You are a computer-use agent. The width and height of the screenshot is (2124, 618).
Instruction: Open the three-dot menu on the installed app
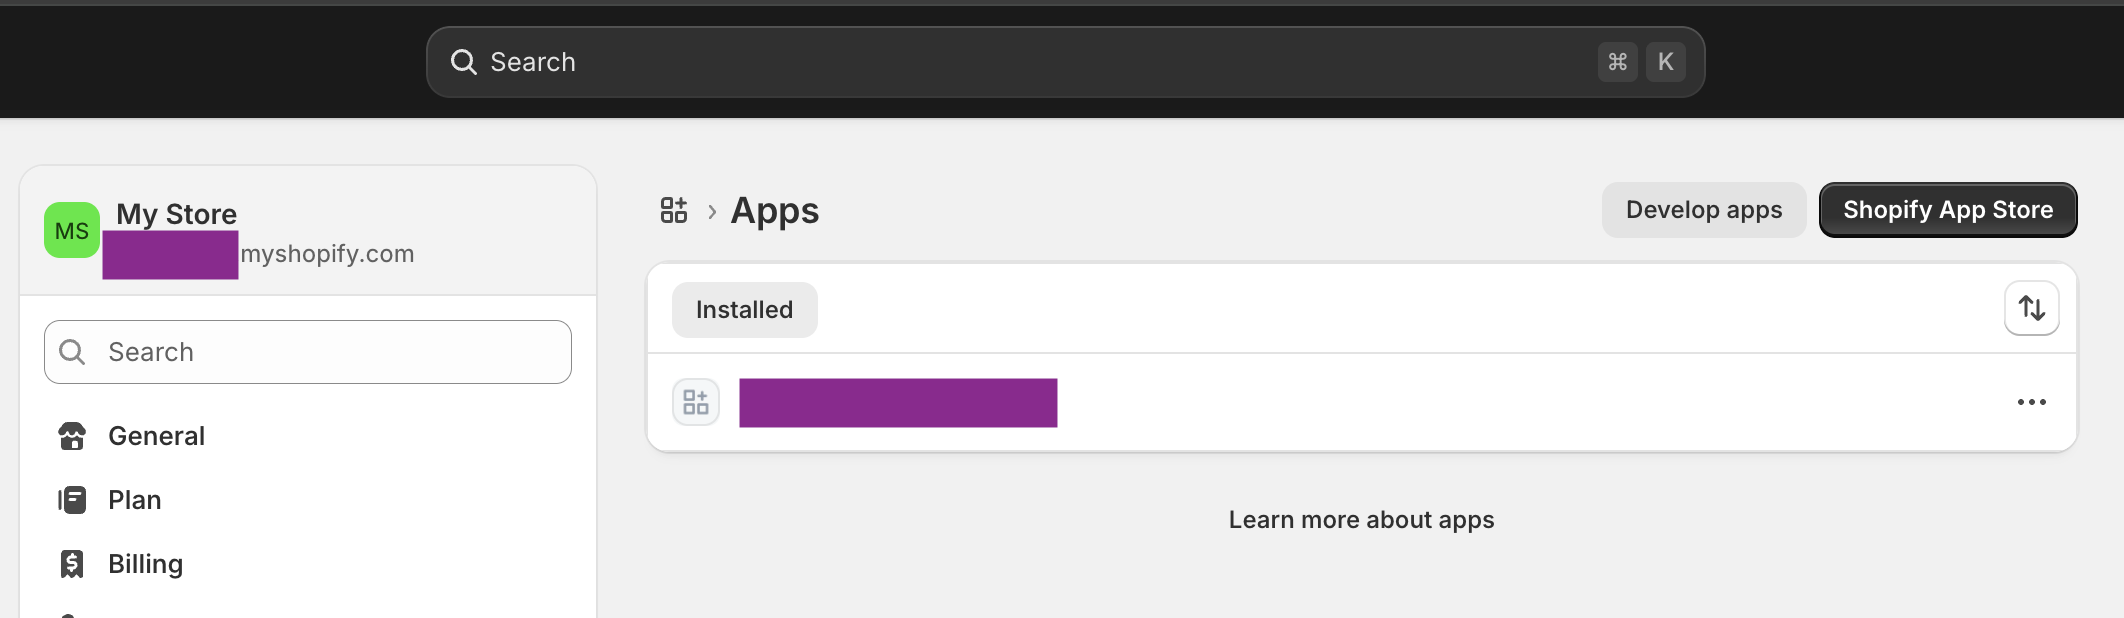pyautogui.click(x=2032, y=402)
